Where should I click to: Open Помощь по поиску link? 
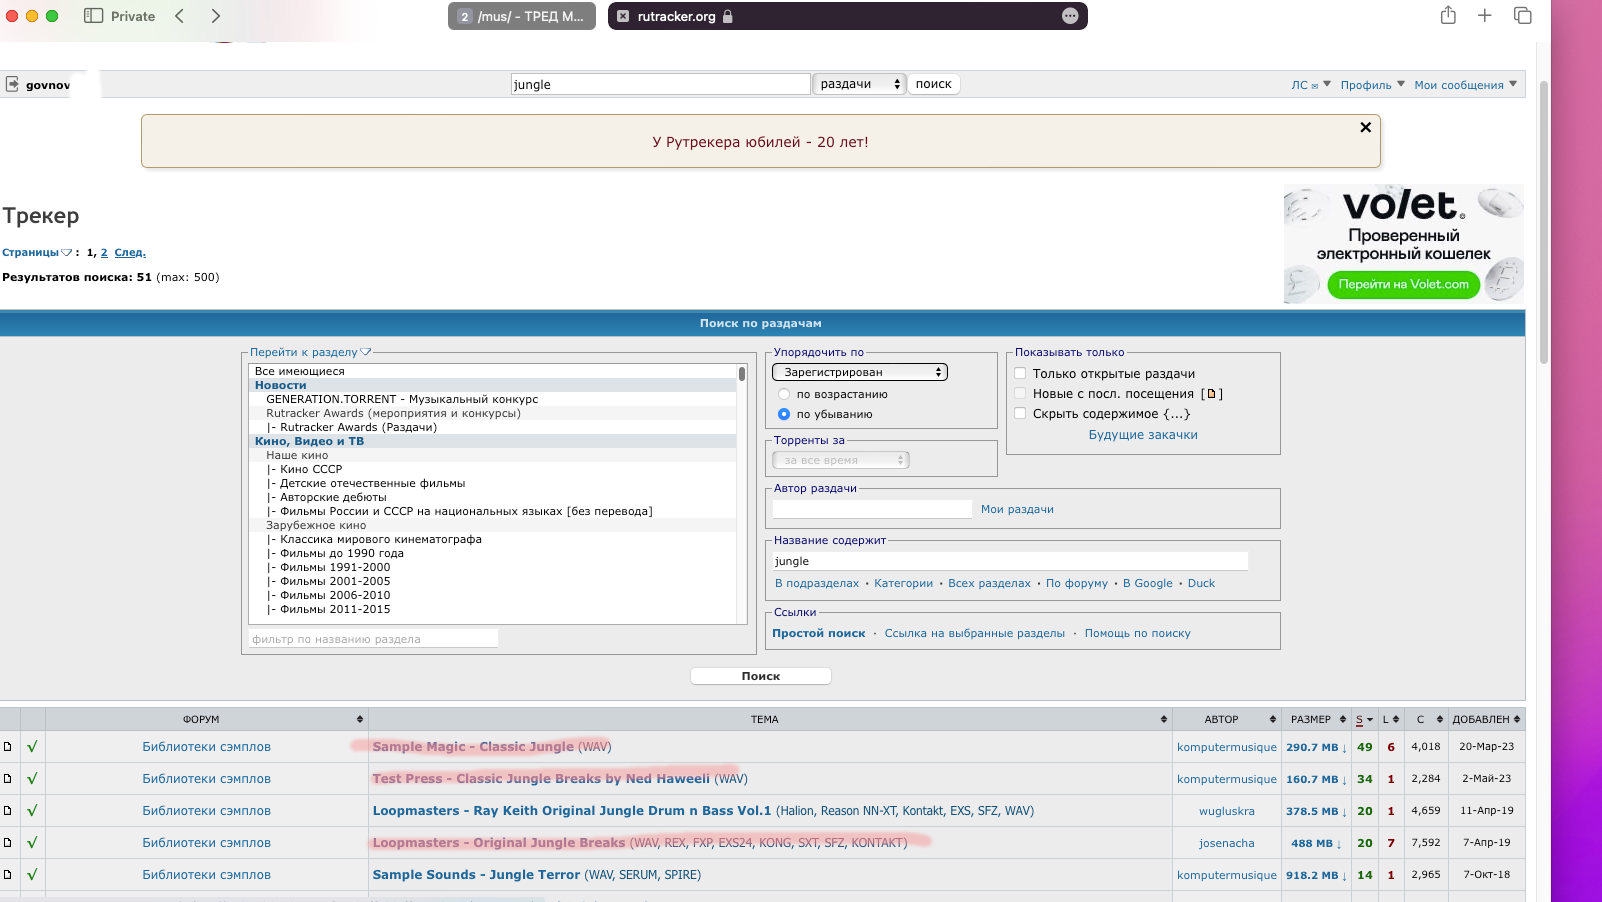coord(1138,633)
